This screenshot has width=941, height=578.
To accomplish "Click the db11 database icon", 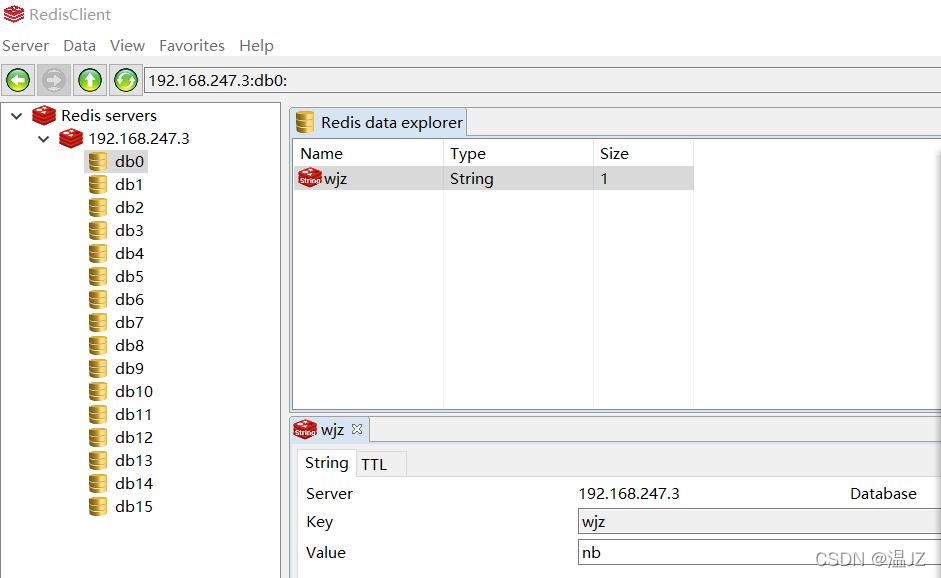I will (x=98, y=414).
